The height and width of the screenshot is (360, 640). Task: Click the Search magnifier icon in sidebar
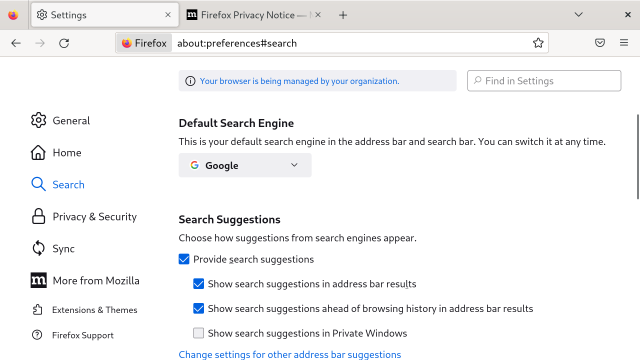point(38,184)
